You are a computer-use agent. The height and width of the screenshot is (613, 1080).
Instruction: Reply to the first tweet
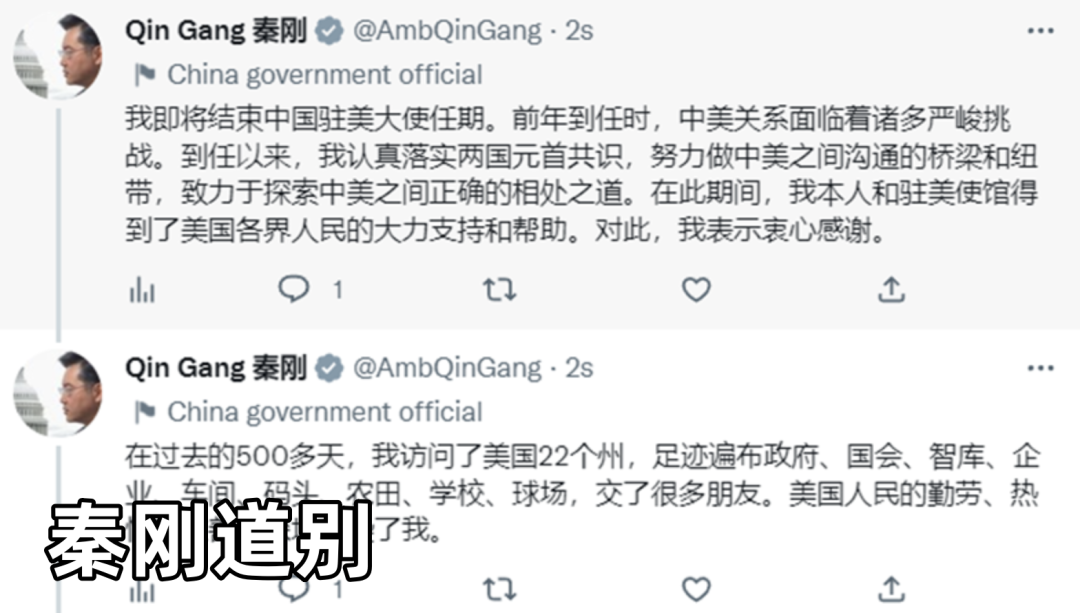click(x=294, y=289)
